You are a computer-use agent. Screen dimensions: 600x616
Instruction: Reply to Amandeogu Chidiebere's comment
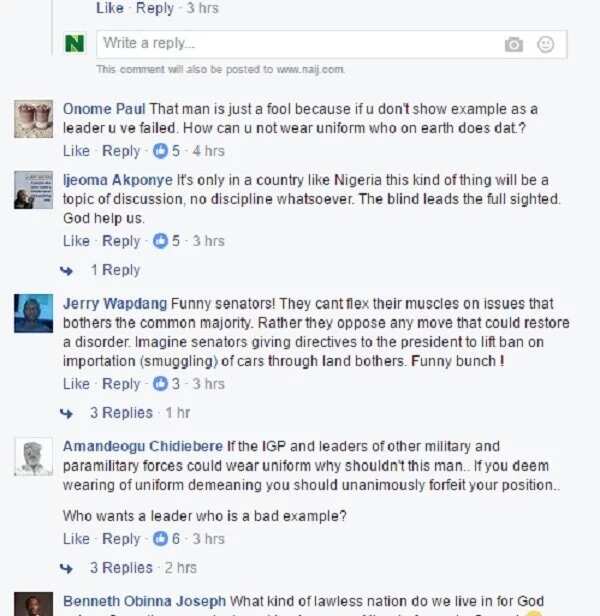[121, 539]
